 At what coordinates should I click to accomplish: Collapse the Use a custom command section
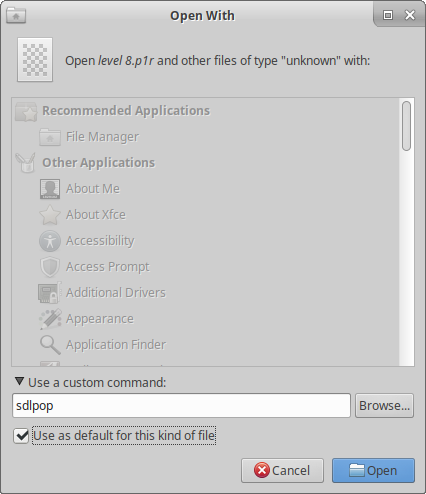(x=19, y=382)
